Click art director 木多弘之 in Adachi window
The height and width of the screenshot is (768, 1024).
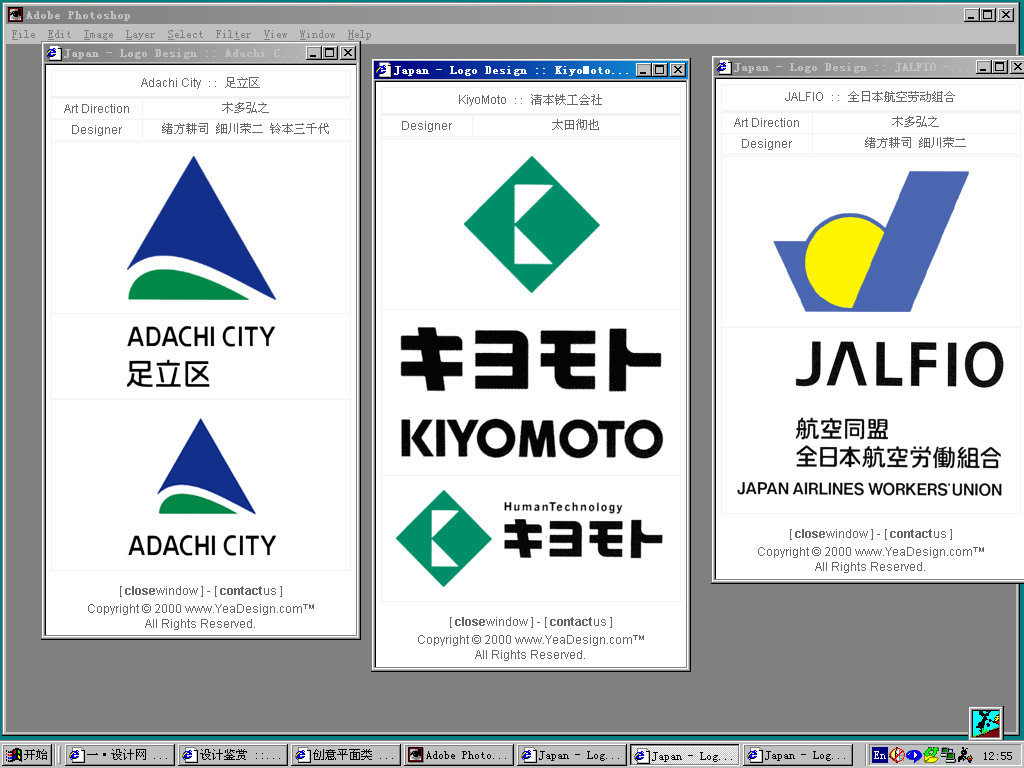(x=246, y=108)
